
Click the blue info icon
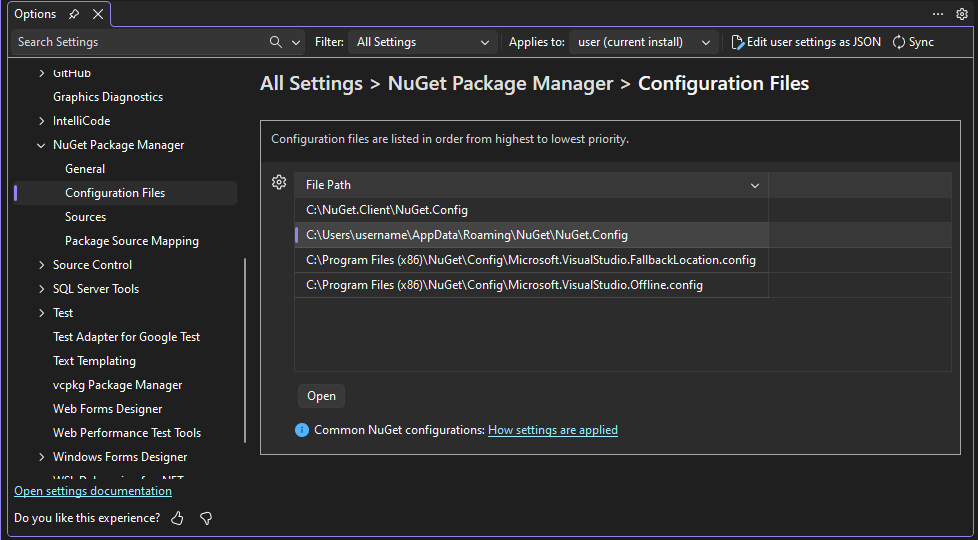coord(302,430)
